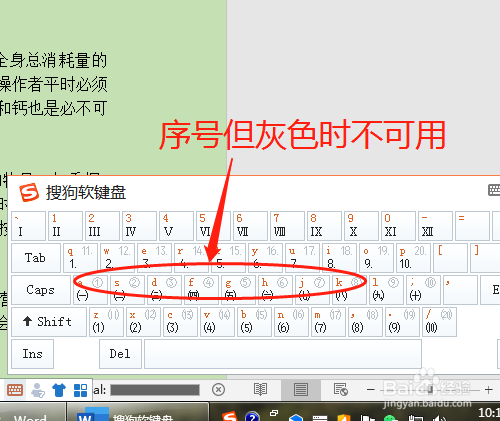The width and height of the screenshot is (500, 421).
Task: Open the 搜狗软键盘 document taskbar button
Action: pyautogui.click(x=138, y=413)
